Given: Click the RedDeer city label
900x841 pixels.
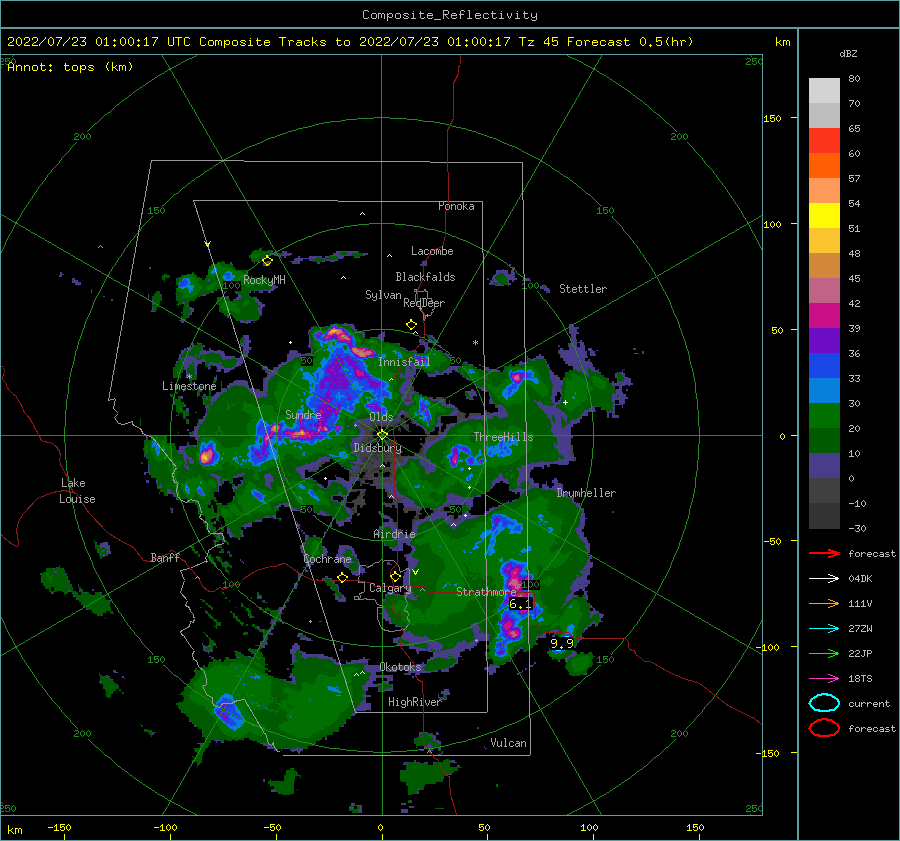Looking at the screenshot, I should coord(424,303).
